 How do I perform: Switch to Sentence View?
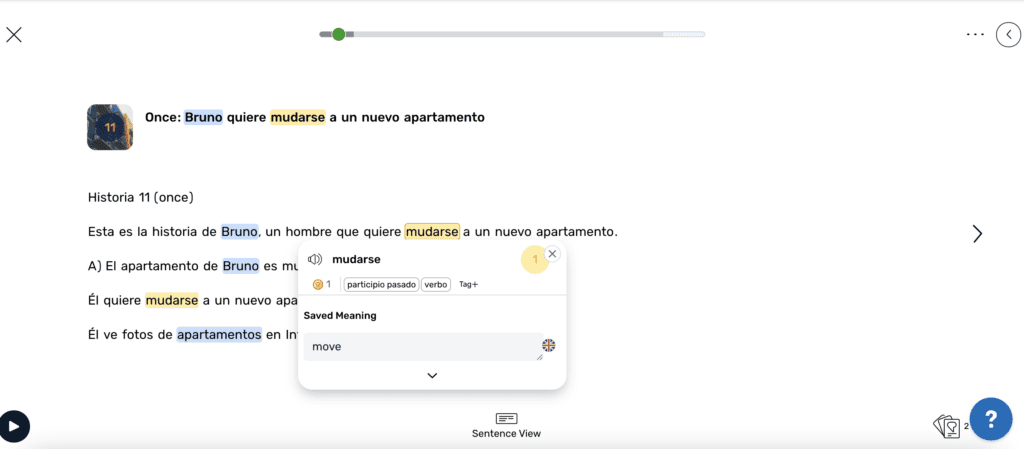(506, 425)
